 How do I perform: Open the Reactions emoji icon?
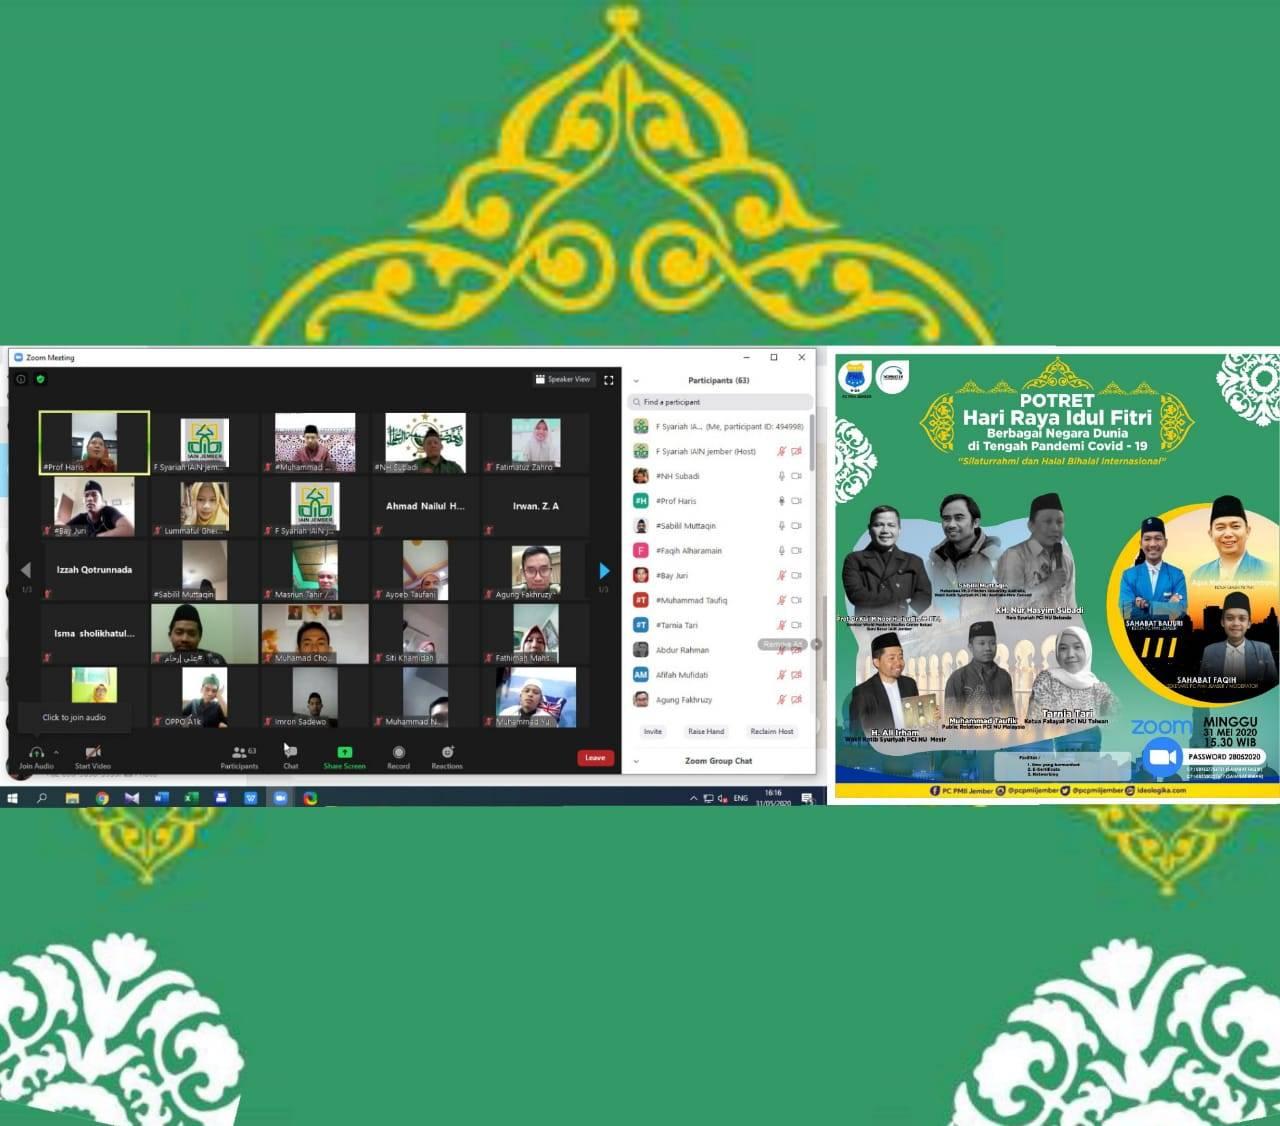click(447, 752)
